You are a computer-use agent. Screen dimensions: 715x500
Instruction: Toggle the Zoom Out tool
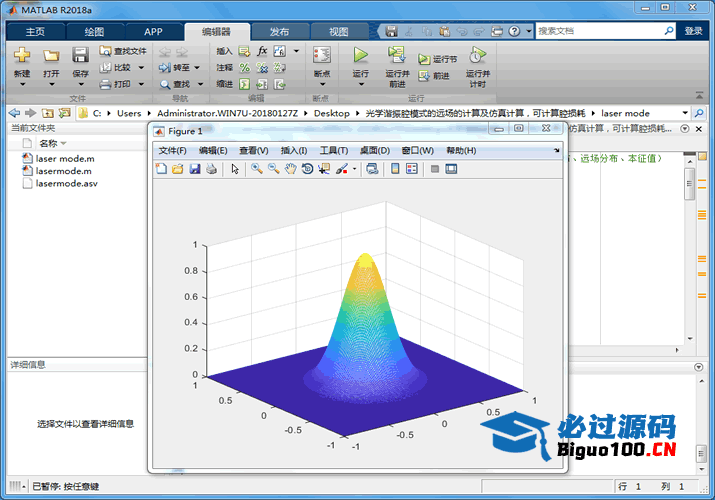(274, 169)
